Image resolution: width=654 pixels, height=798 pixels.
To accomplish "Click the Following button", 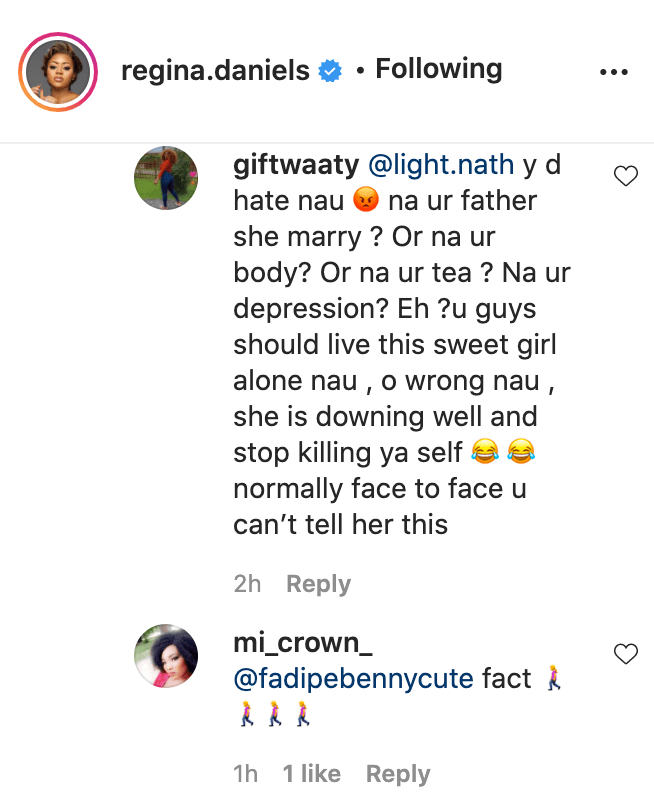I will point(438,69).
